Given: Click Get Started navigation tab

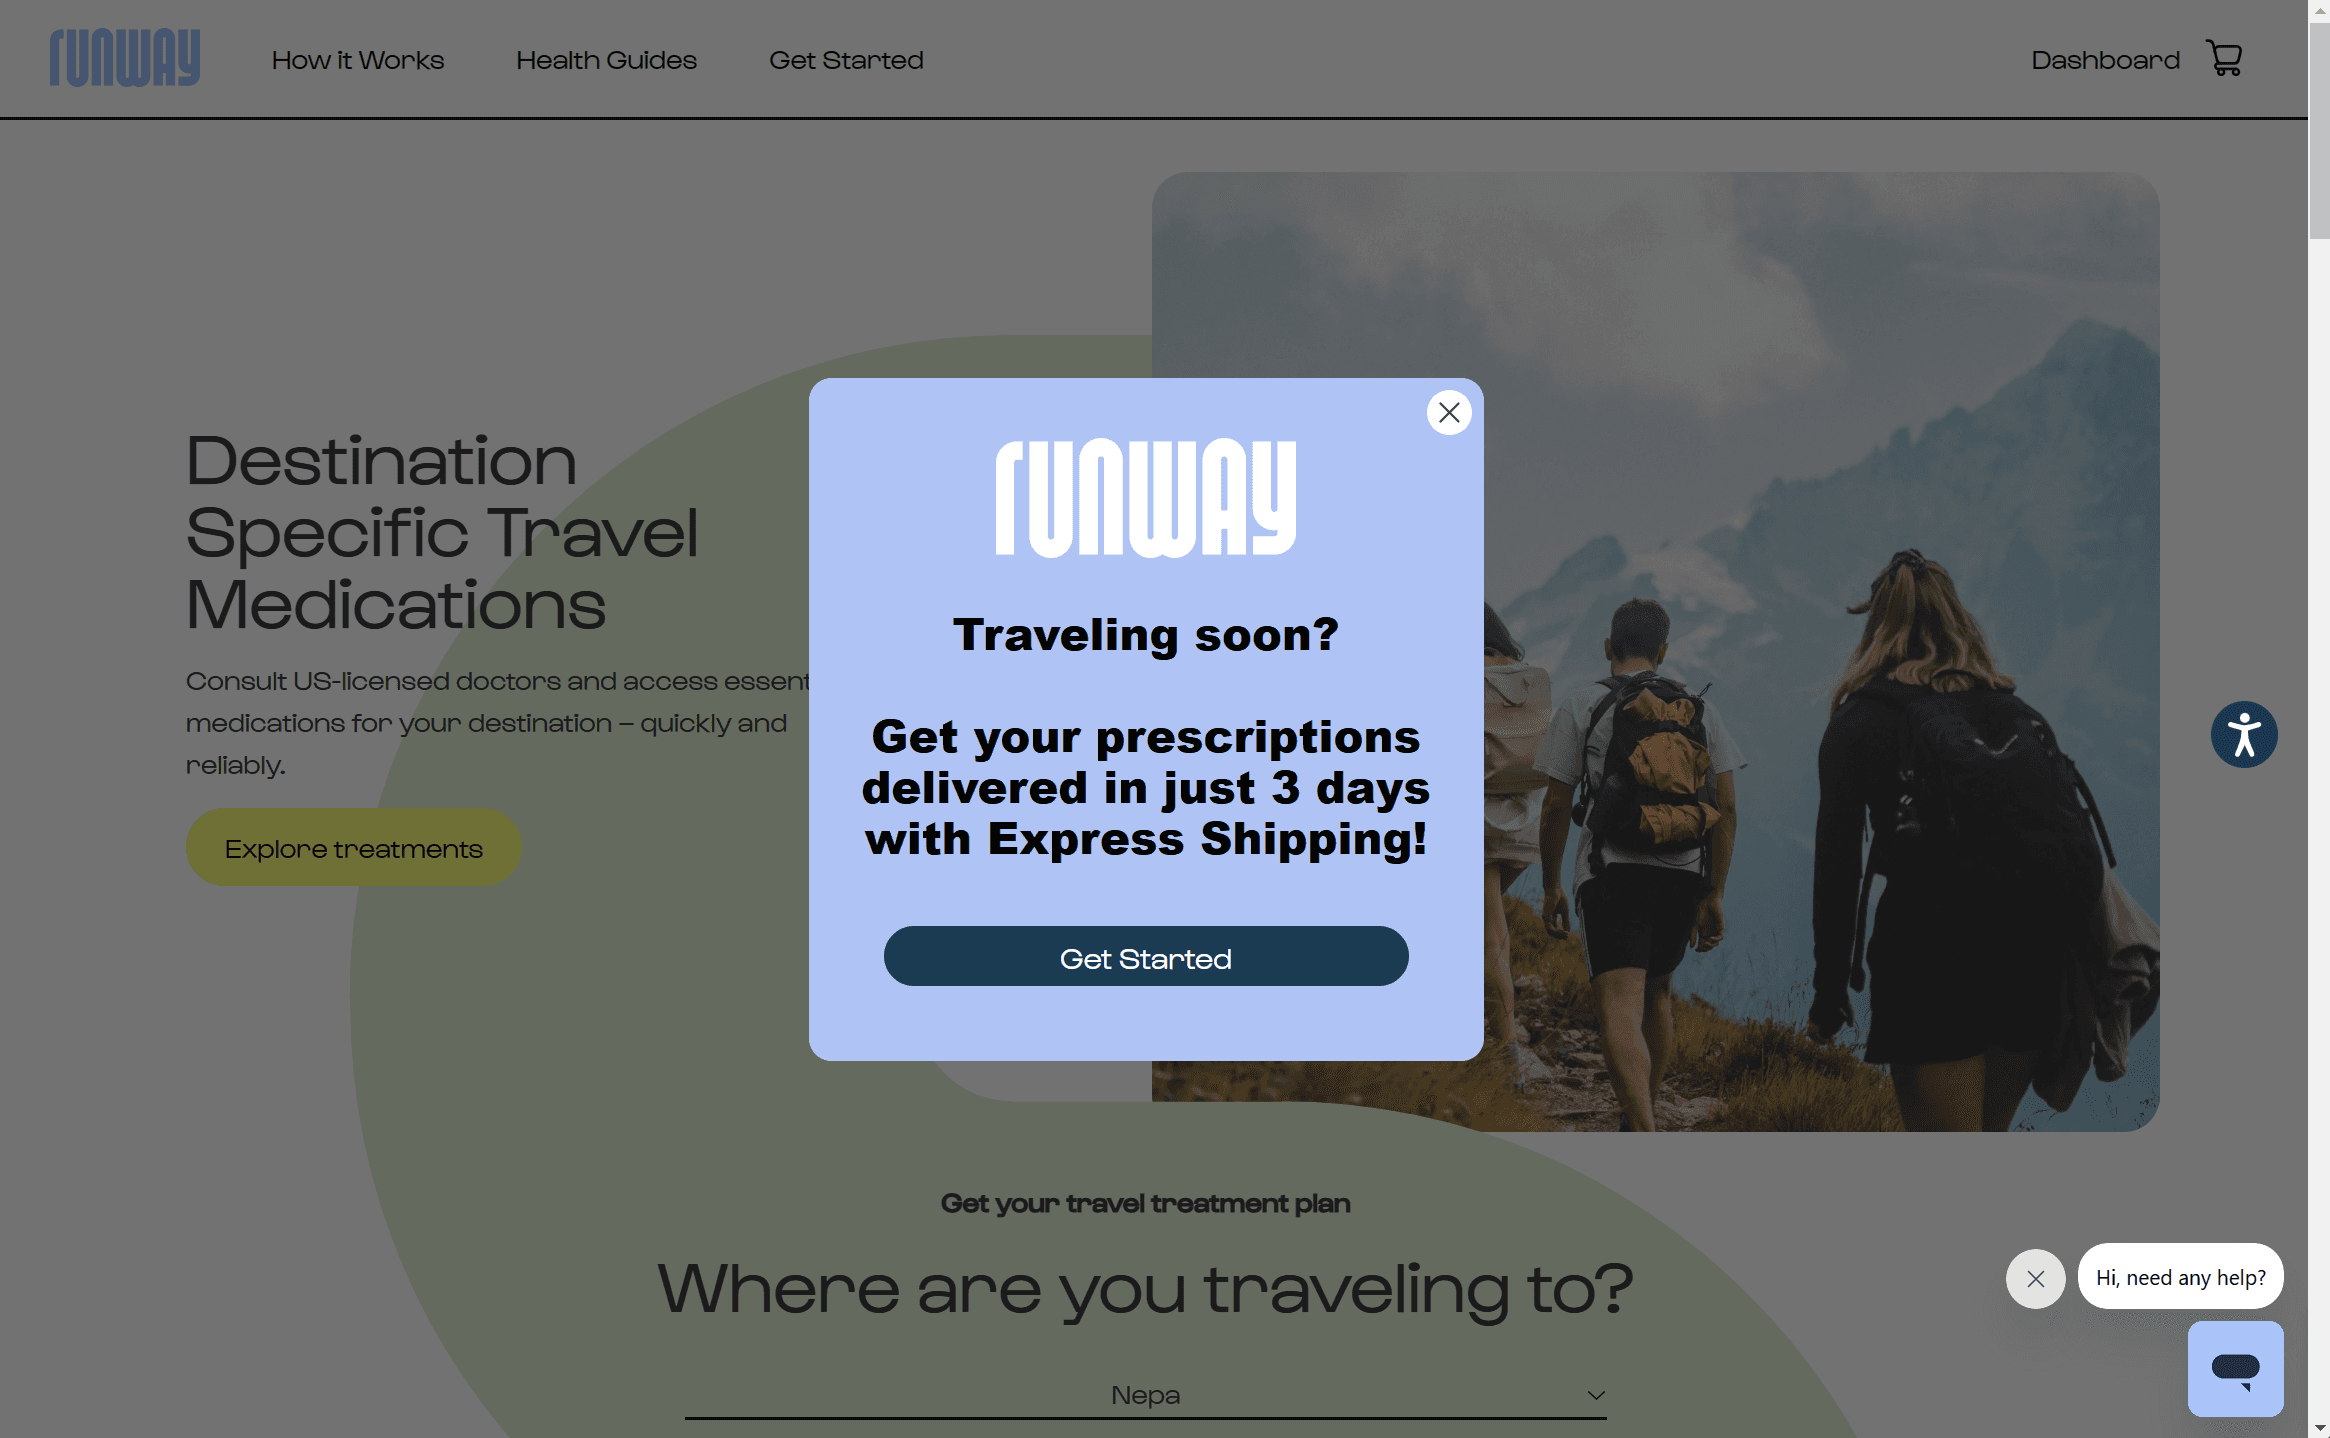Looking at the screenshot, I should point(845,58).
